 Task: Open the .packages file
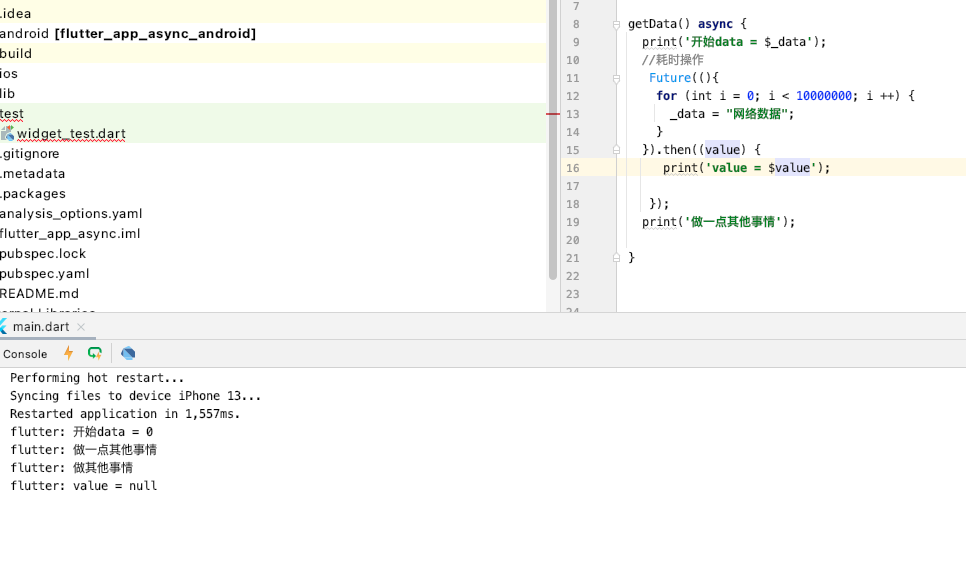coord(33,194)
